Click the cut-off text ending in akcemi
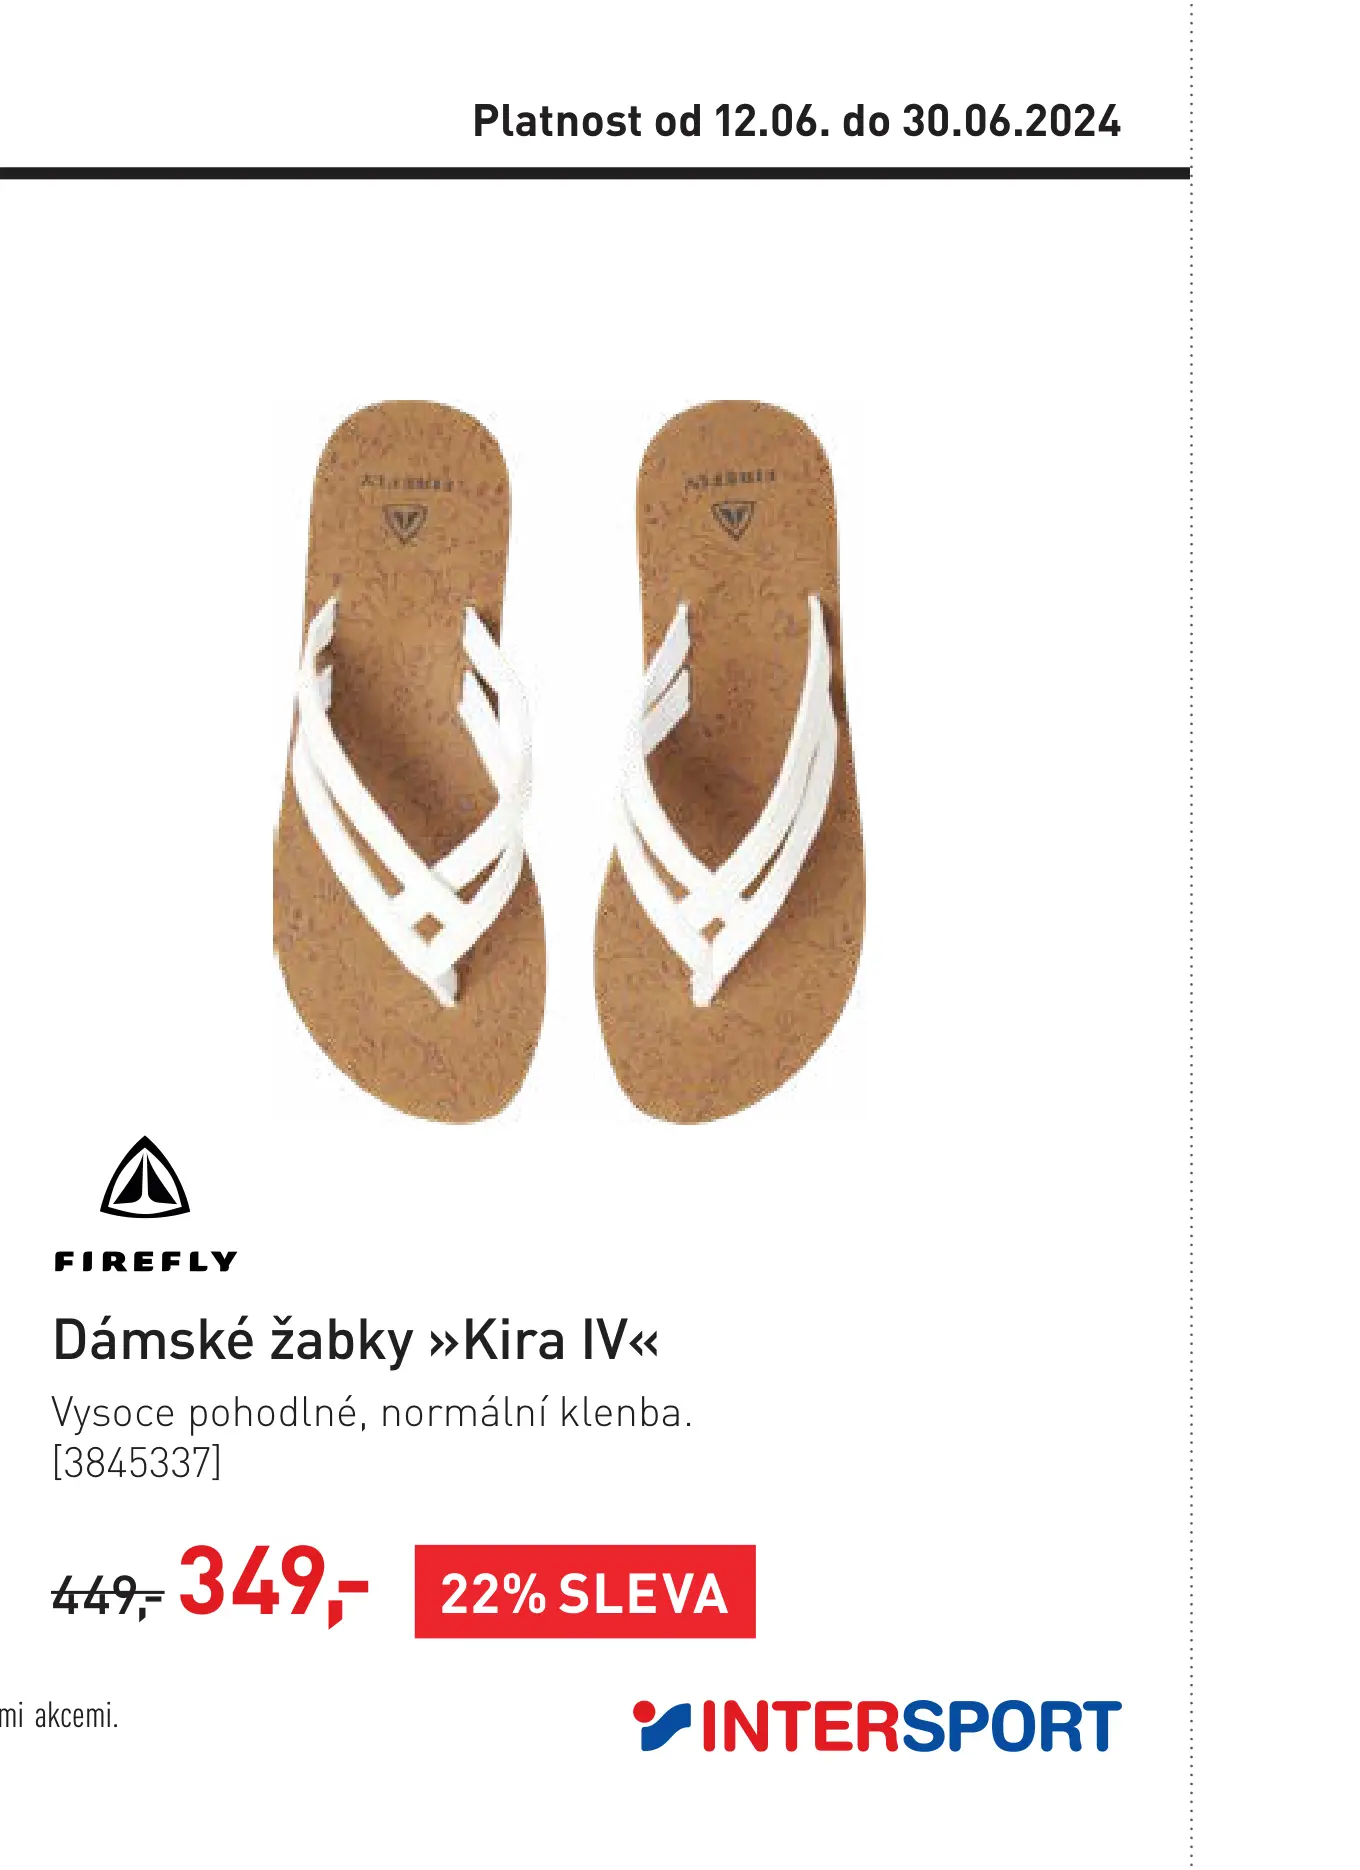 [x=59, y=1716]
